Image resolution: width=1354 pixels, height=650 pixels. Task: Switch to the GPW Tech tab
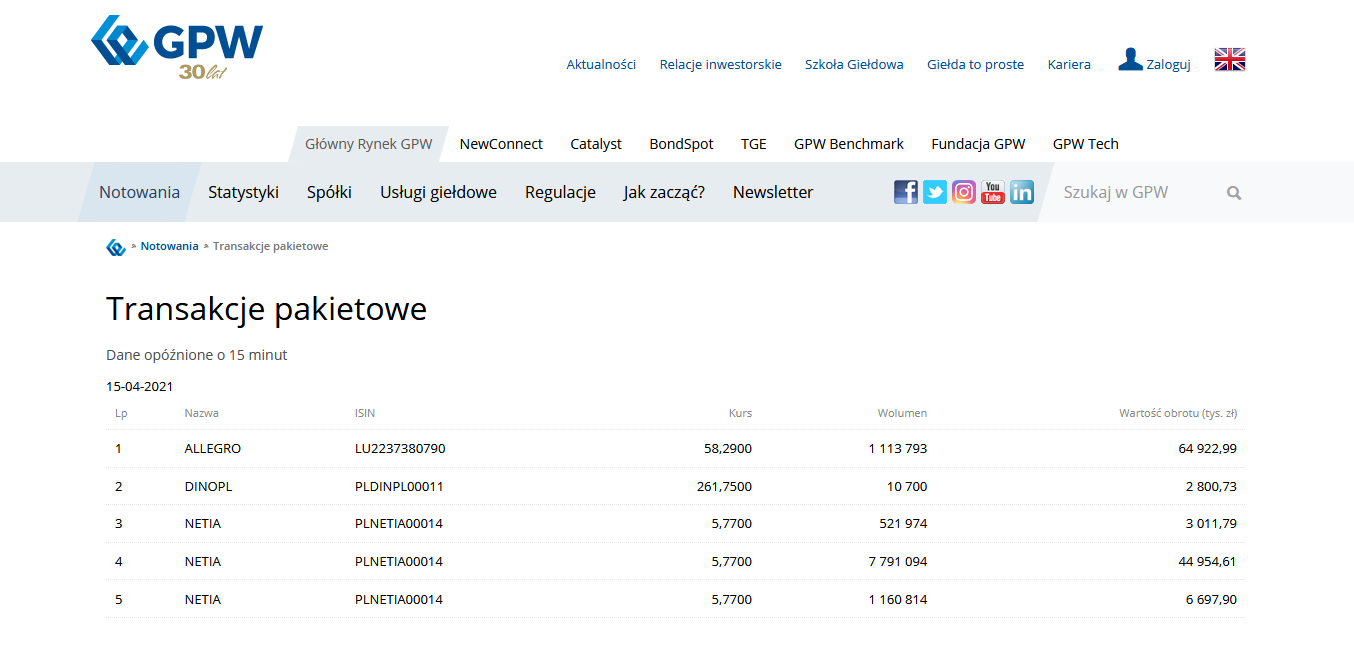click(x=1086, y=144)
